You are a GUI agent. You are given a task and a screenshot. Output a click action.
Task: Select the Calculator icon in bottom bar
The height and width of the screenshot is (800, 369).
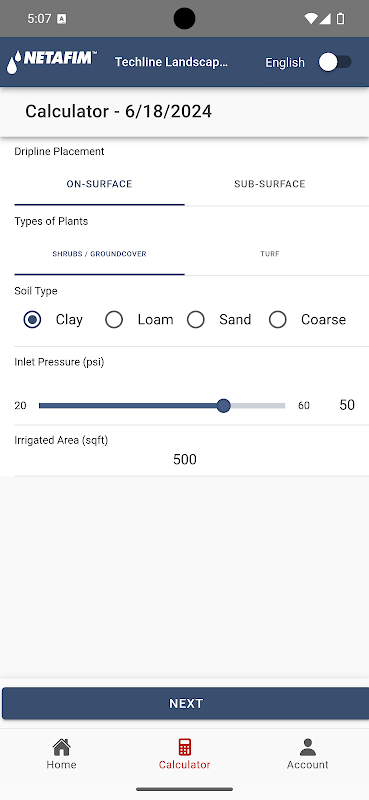(185, 747)
